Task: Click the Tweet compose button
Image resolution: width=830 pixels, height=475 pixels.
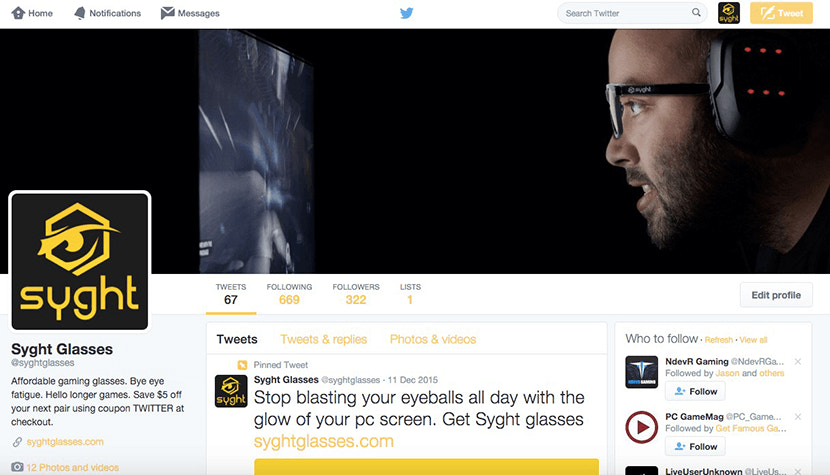Action: (x=781, y=13)
